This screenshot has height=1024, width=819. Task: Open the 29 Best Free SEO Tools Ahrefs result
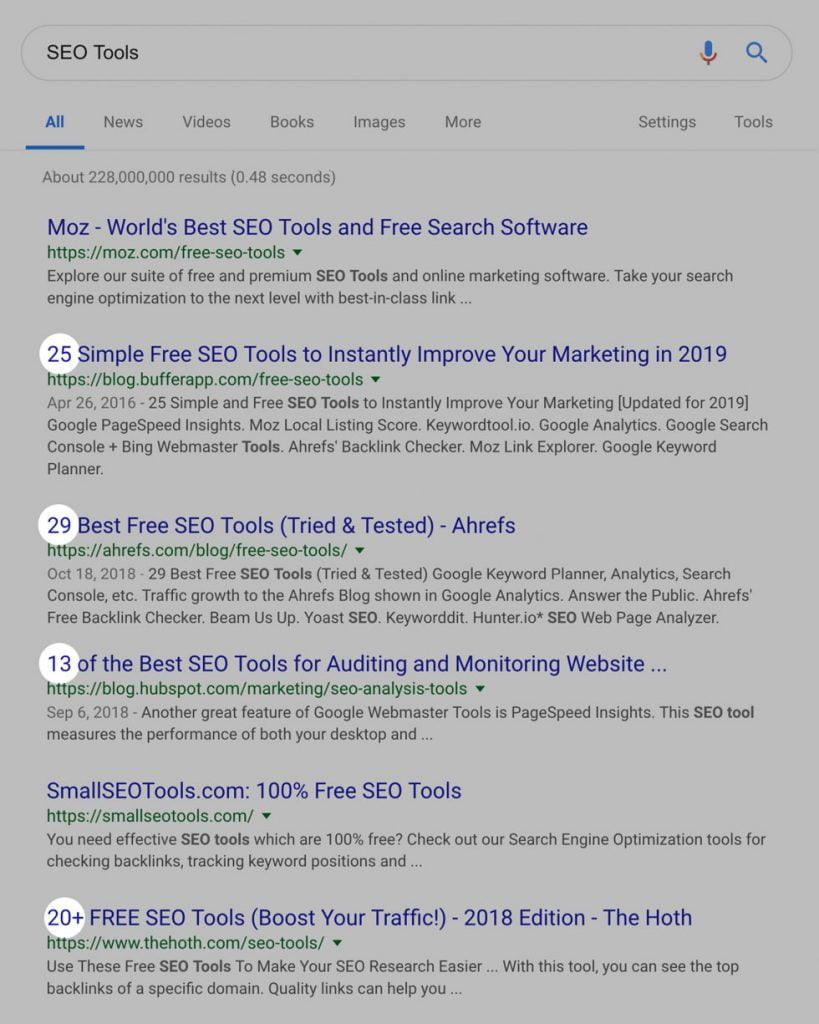coord(281,525)
